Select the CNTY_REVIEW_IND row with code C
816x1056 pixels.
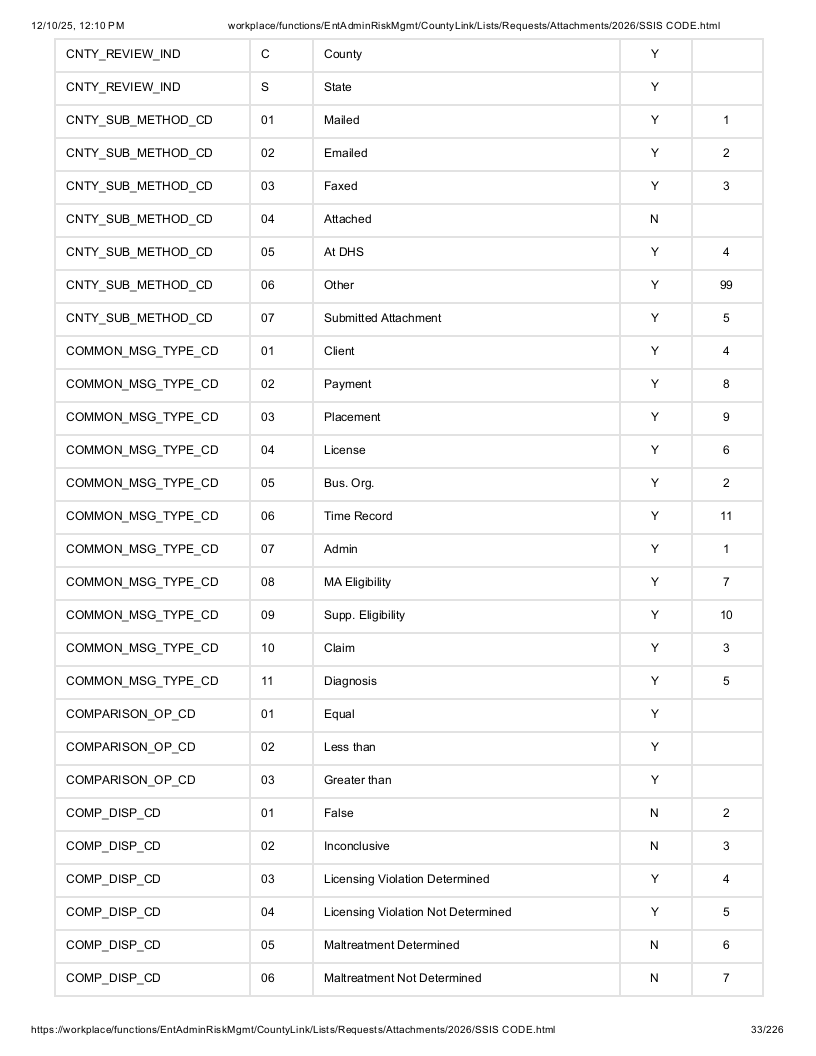409,54
